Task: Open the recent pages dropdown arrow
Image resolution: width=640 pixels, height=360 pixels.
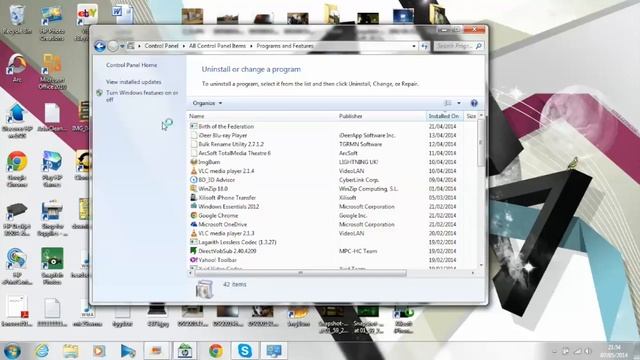Action: (122, 46)
